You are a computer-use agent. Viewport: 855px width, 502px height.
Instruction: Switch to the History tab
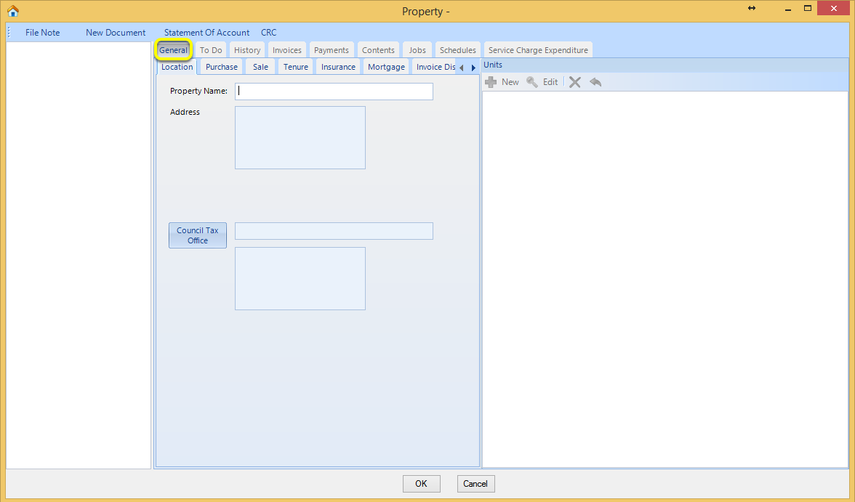point(247,50)
